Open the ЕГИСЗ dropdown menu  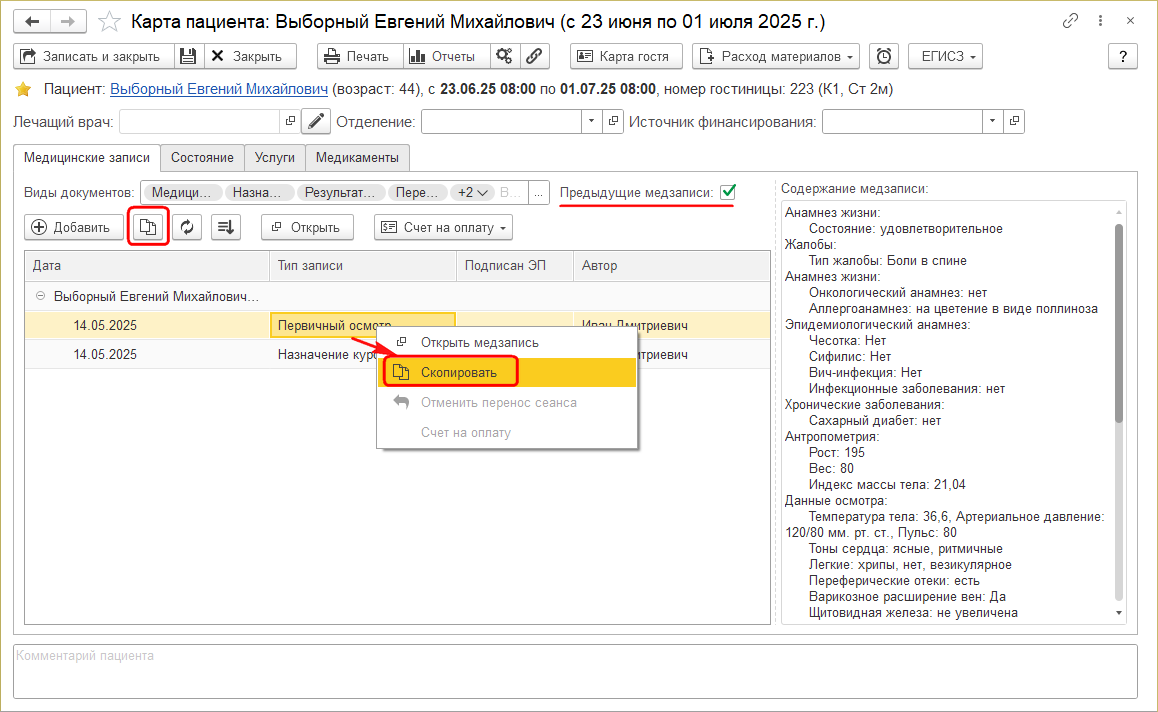coord(945,56)
